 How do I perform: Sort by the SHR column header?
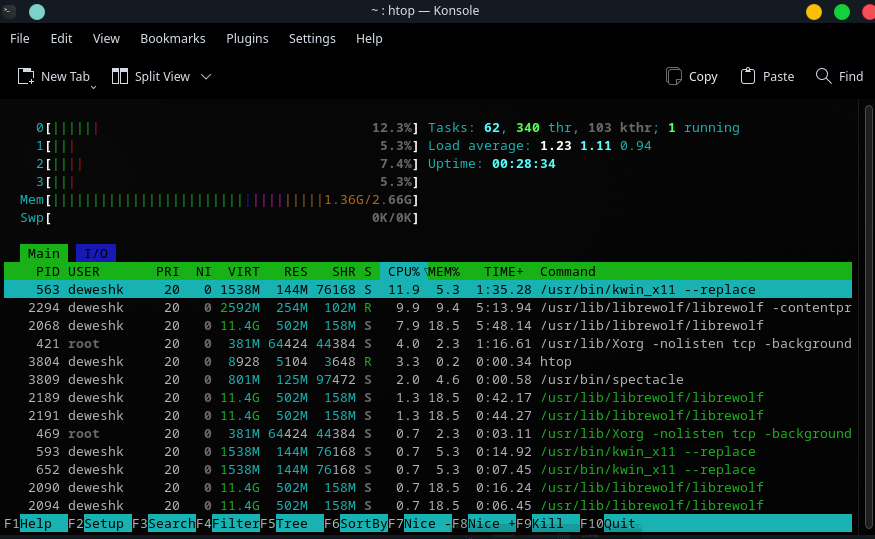[344, 272]
